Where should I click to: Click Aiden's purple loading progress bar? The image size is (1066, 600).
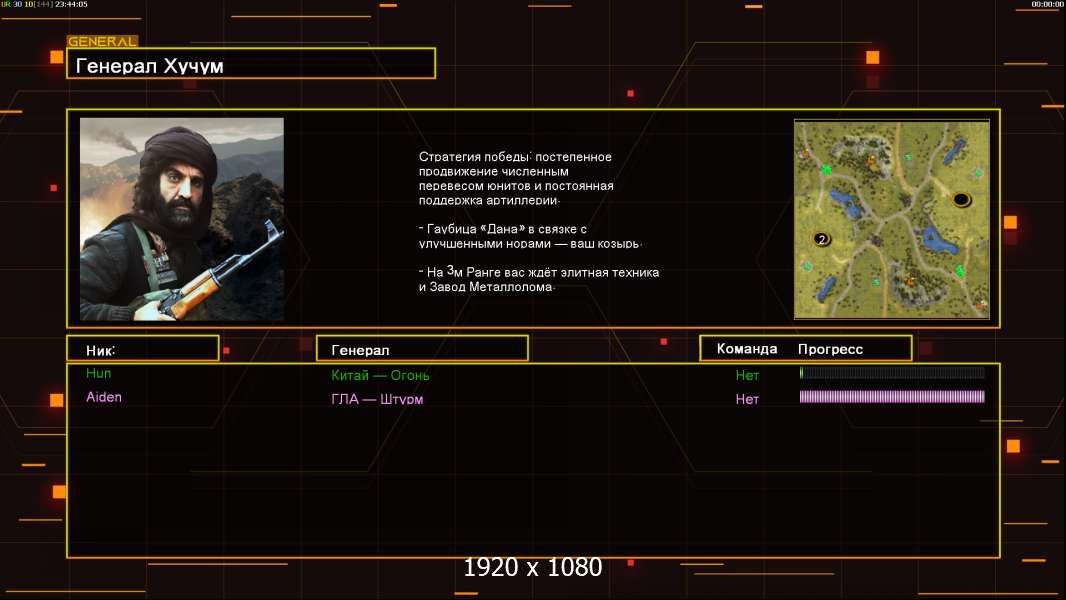tap(892, 396)
